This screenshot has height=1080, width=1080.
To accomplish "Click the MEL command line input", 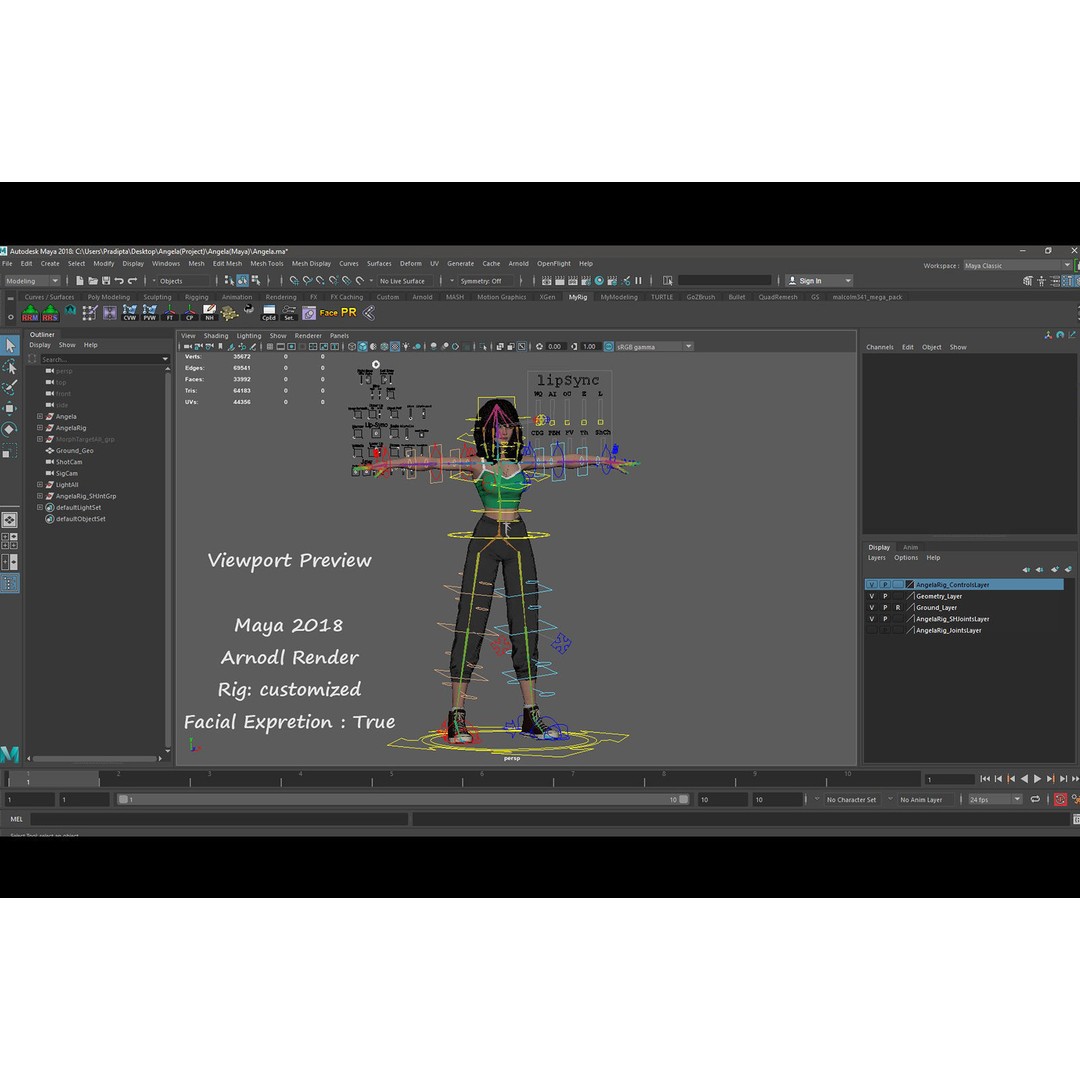I will (x=219, y=819).
